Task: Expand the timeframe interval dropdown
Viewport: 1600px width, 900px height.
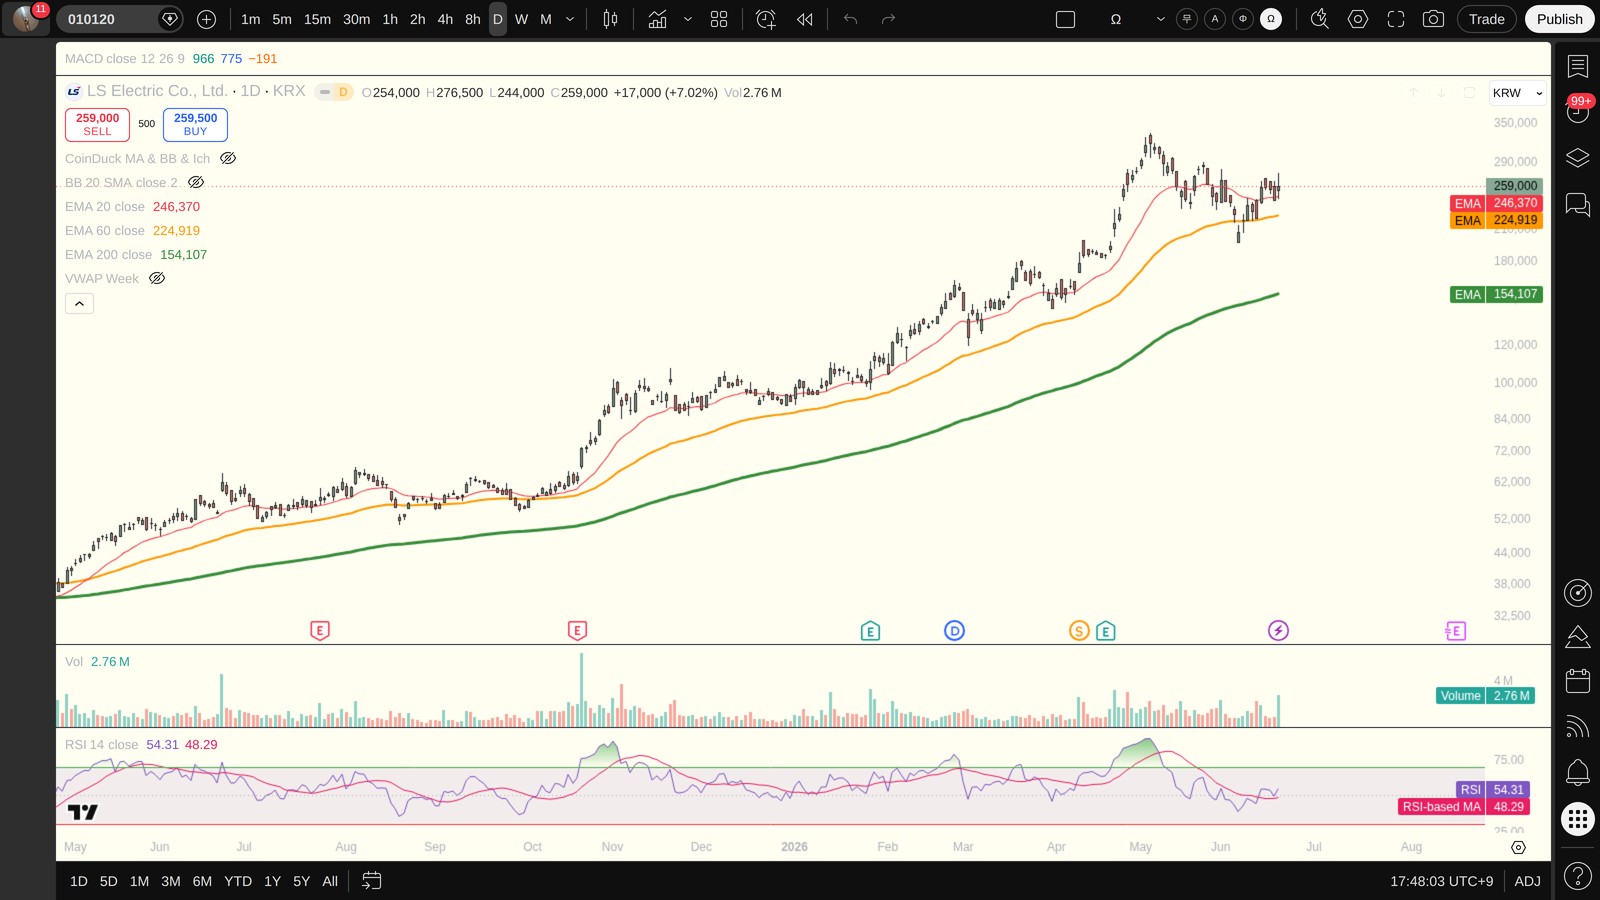Action: 570,19
